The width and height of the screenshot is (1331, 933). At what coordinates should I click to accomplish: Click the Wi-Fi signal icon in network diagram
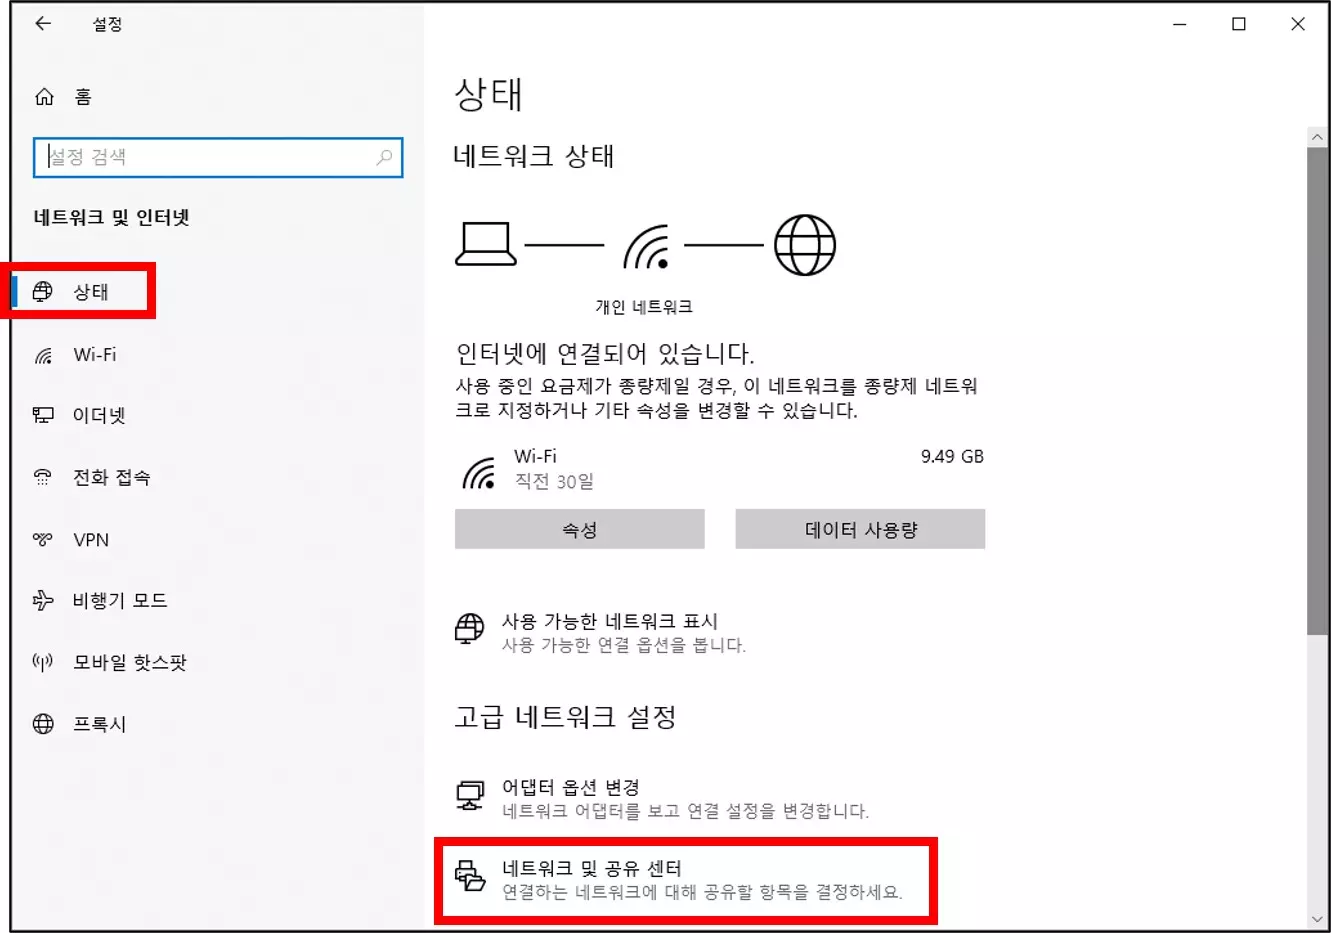(x=646, y=247)
